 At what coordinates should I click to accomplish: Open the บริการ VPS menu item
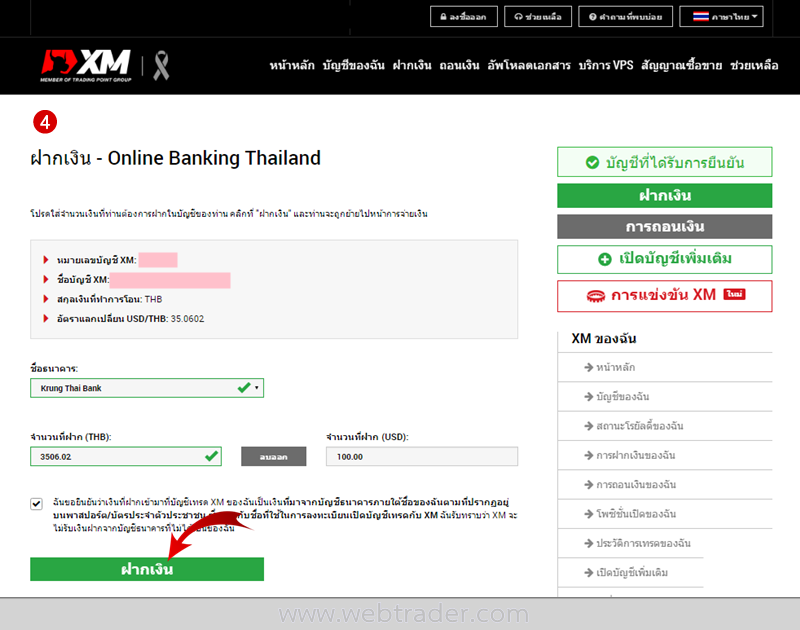click(x=606, y=66)
